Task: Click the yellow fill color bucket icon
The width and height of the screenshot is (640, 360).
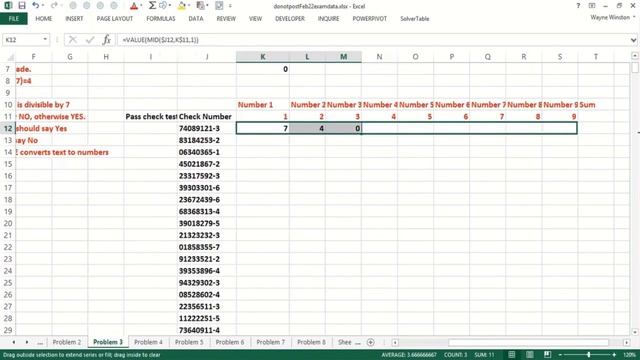Action: pyautogui.click(x=182, y=6)
